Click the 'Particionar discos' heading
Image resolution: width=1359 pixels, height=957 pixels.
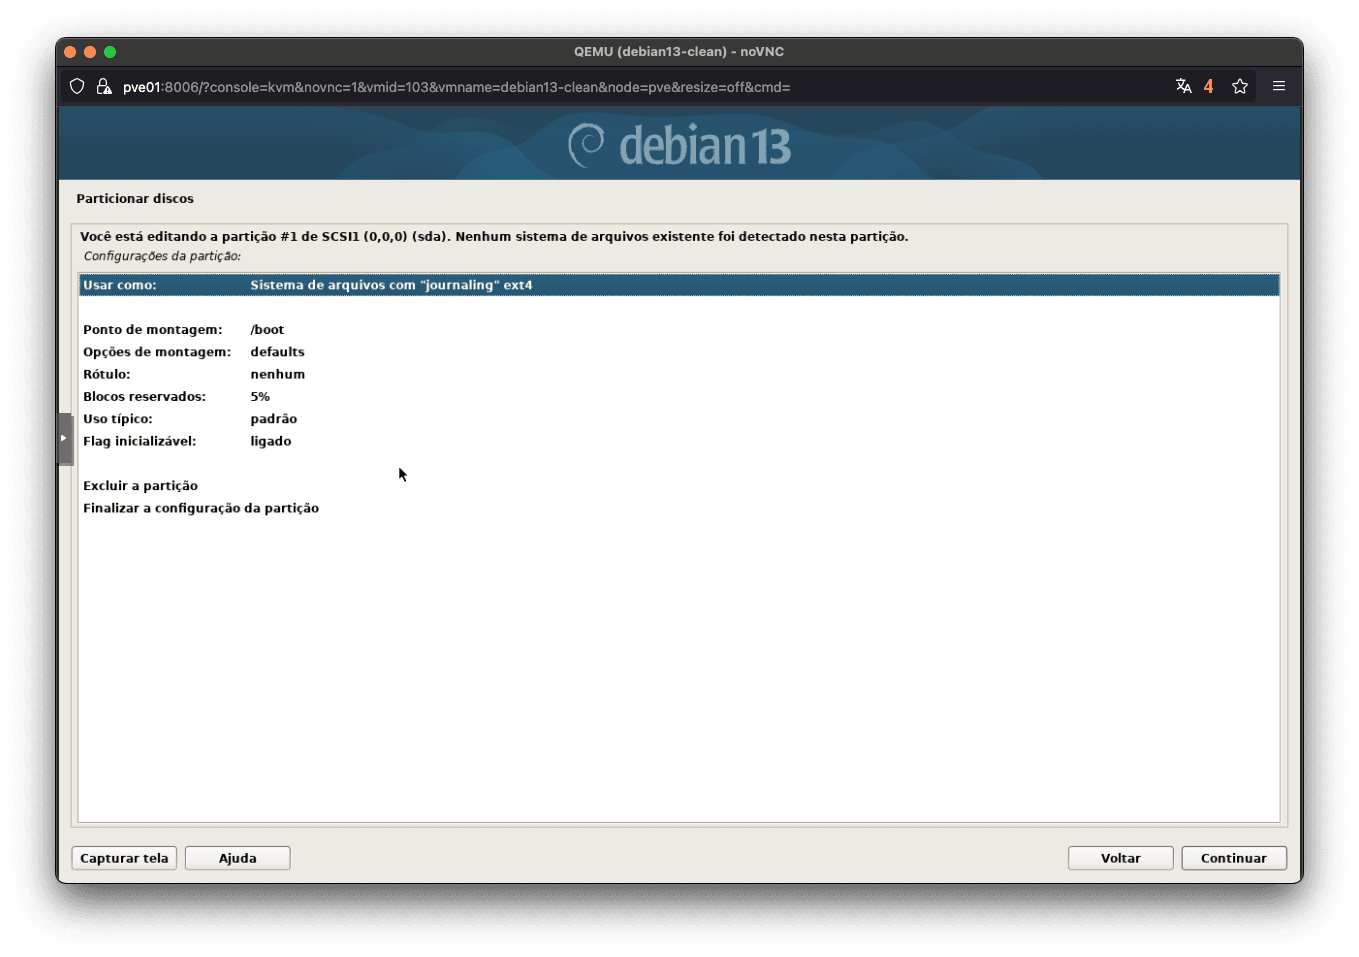(135, 199)
